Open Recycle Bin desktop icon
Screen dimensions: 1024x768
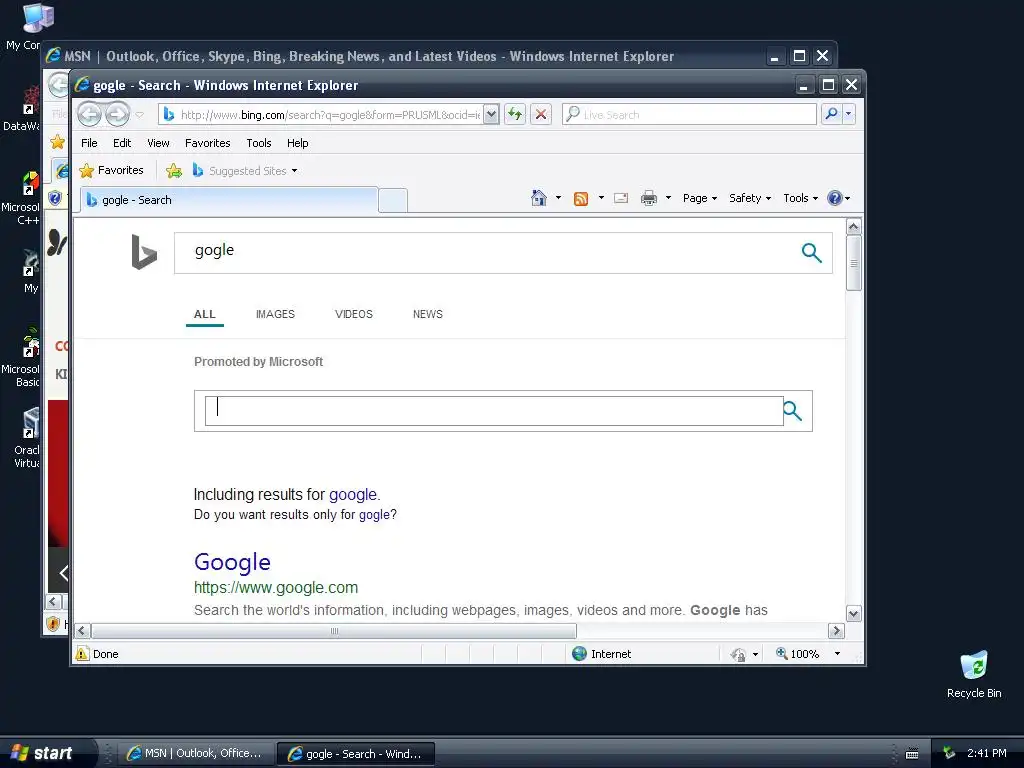974,674
